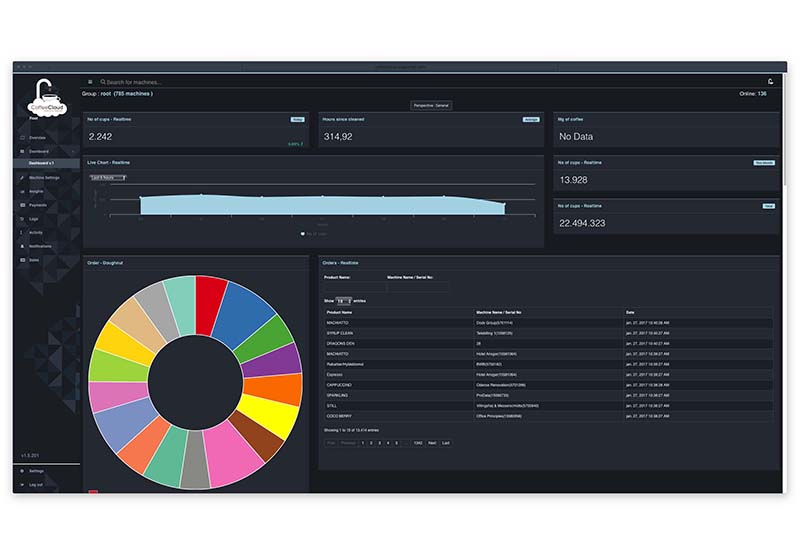This screenshot has width=800, height=550.
Task: Open the Insights chart icon in sidebar
Action: (22, 191)
